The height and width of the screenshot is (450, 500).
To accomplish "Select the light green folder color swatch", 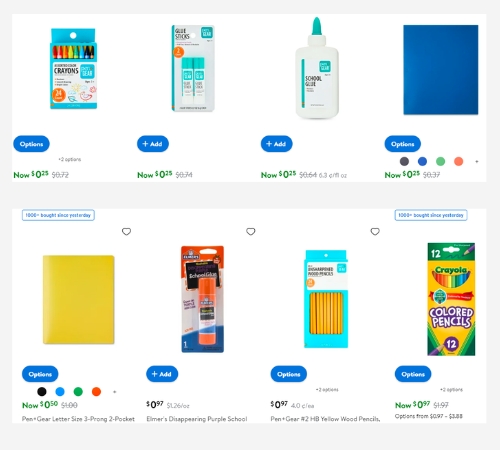I will coord(440,161).
